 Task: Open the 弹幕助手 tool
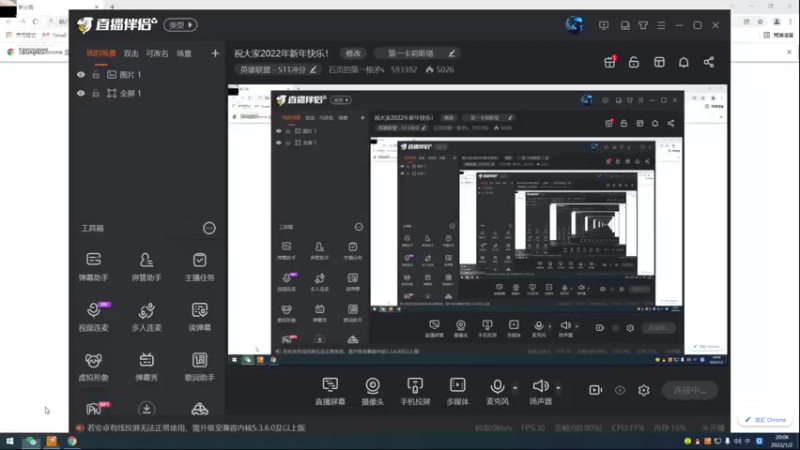pos(93,266)
